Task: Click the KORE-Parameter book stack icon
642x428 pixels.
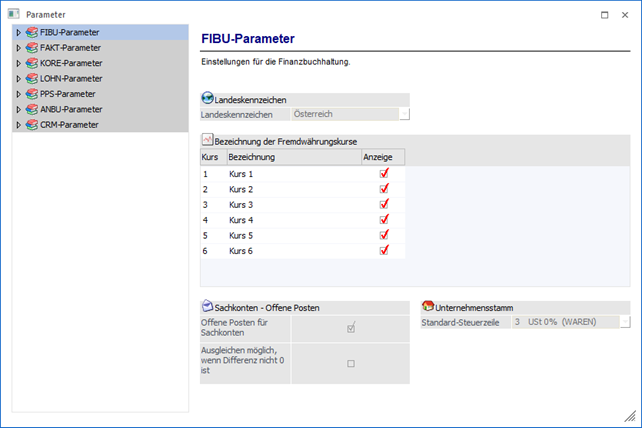Action: click(x=32, y=63)
